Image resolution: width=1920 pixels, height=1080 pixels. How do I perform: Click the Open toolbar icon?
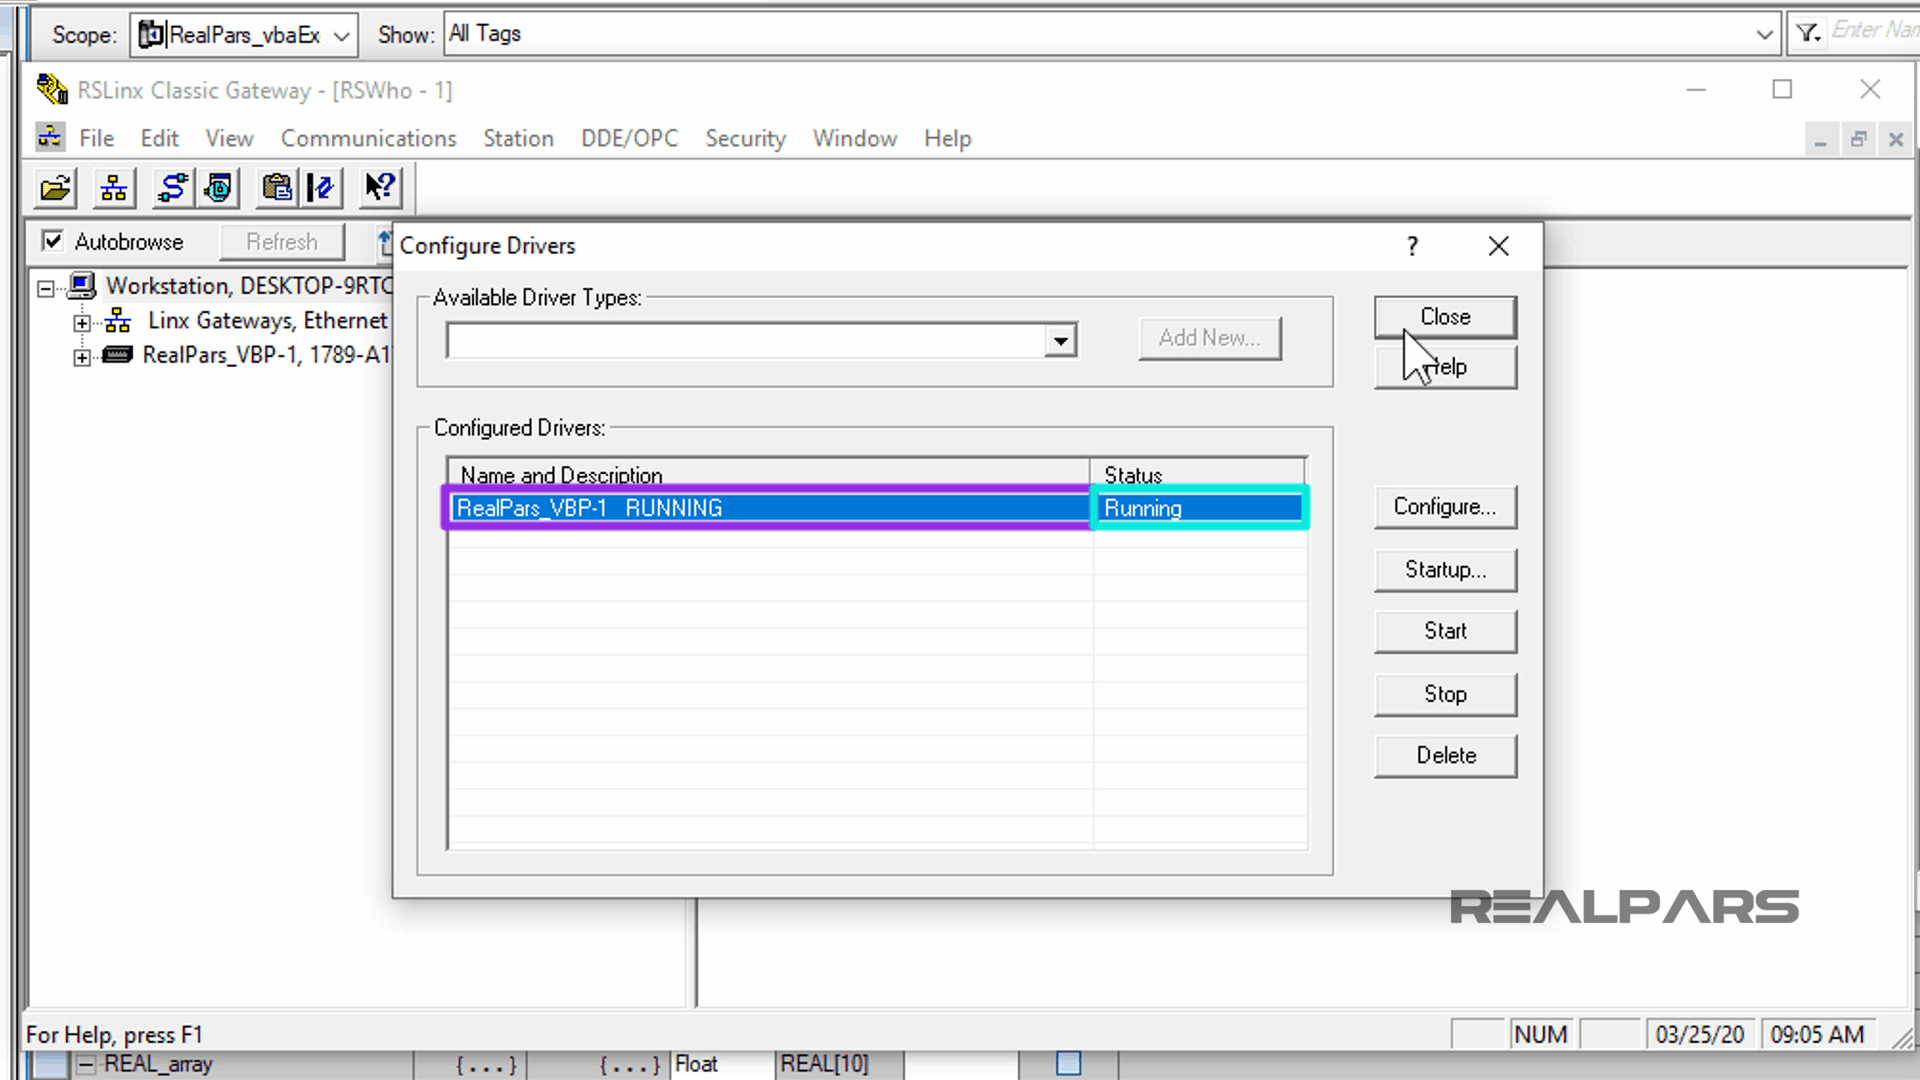coord(54,187)
